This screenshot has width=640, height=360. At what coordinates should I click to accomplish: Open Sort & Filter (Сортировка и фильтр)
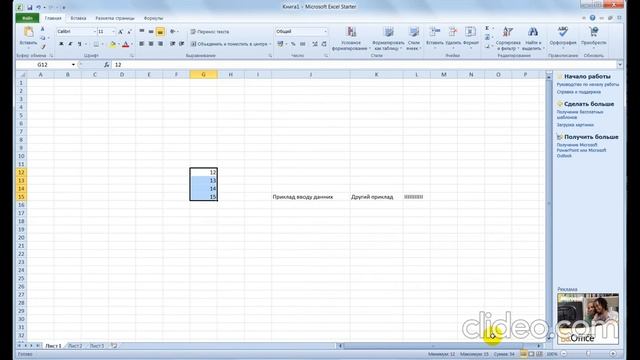(x=508, y=39)
